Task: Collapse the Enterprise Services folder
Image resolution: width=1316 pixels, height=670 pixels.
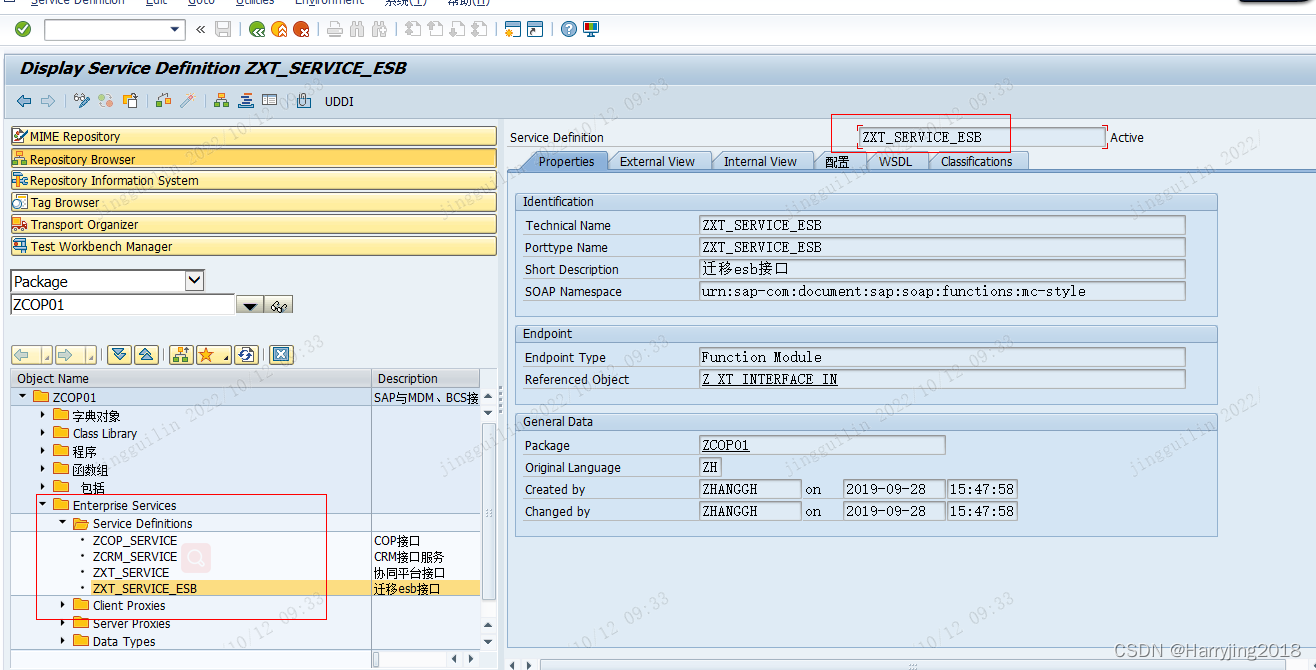Action: click(43, 505)
